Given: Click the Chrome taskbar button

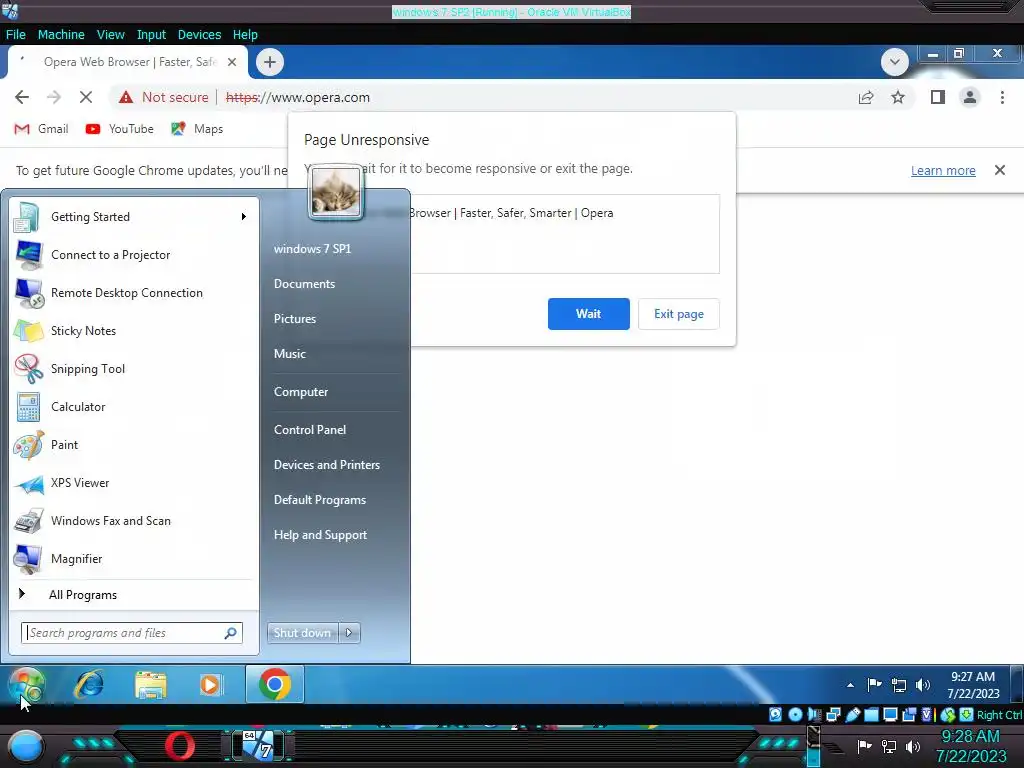Looking at the screenshot, I should coord(274,684).
